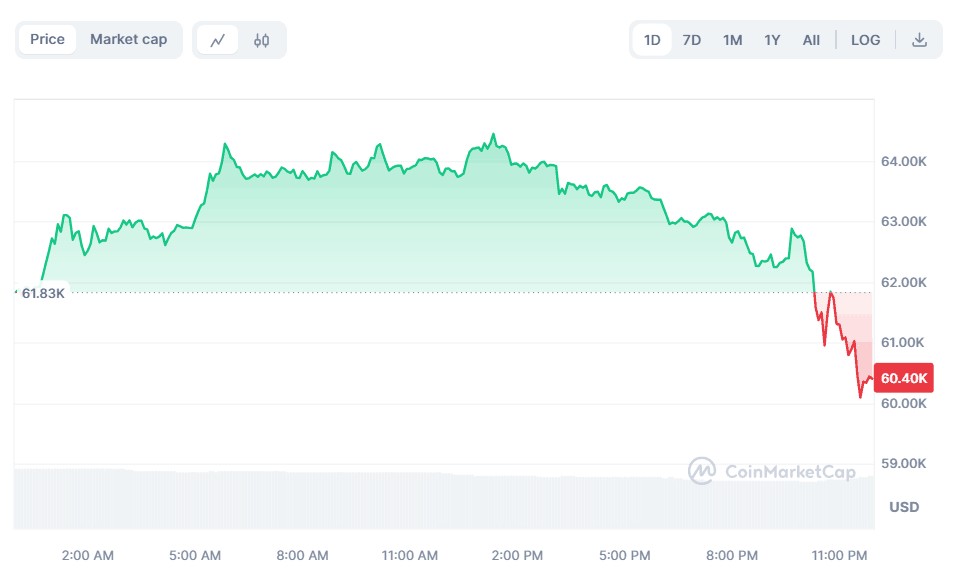Switch to candlestick chart view
This screenshot has height=579, width=960.
tap(262, 40)
